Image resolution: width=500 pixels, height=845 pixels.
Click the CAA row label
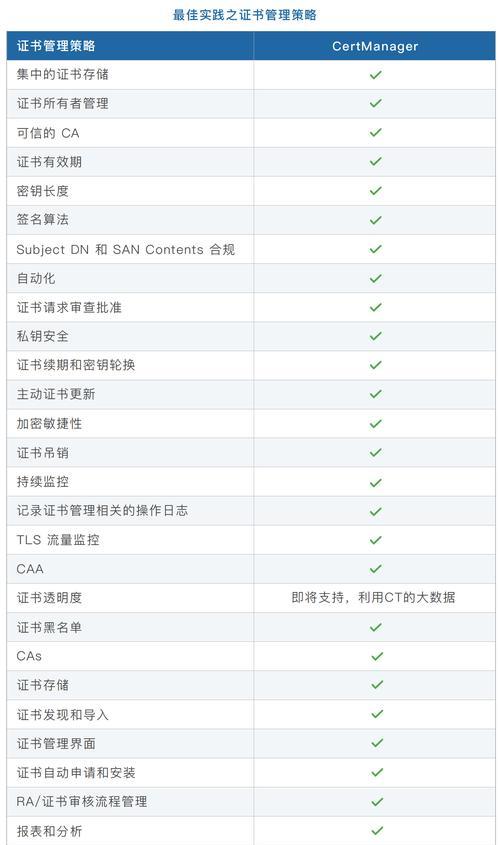(30, 569)
